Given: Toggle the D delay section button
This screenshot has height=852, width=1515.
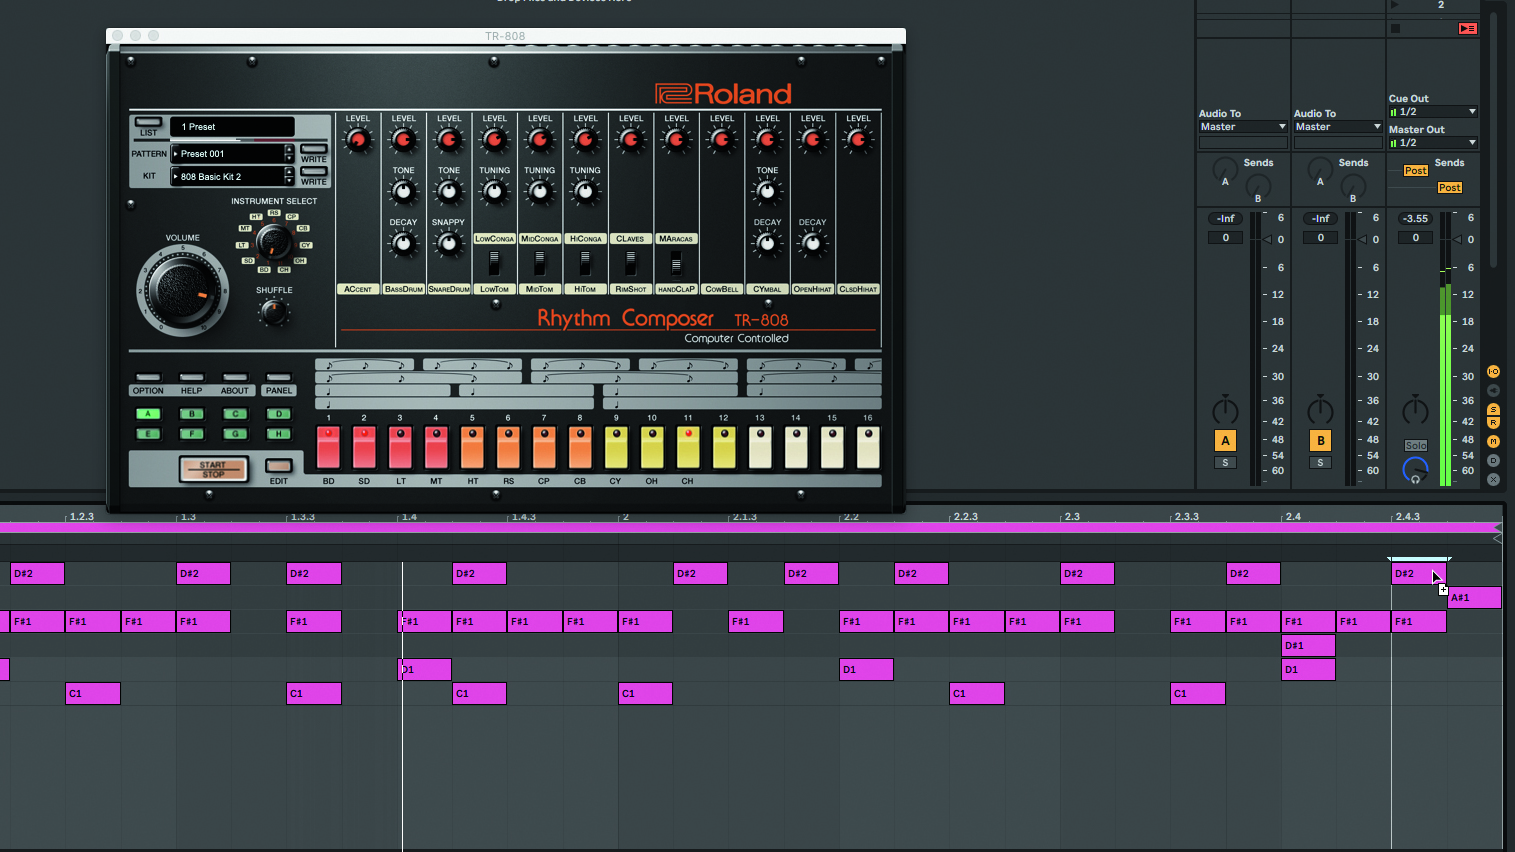Looking at the screenshot, I should click(1493, 460).
